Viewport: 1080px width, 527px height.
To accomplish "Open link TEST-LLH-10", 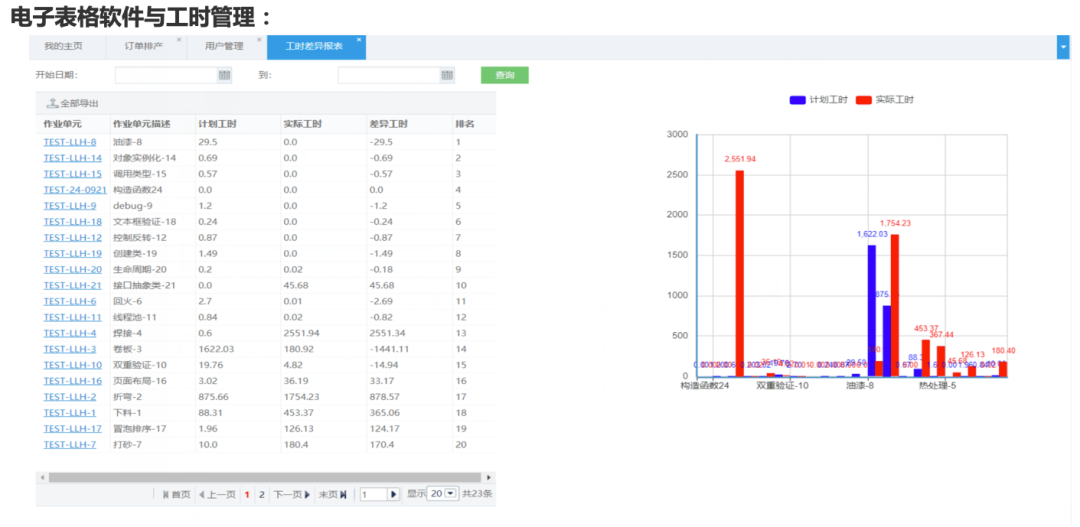I will [x=72, y=364].
